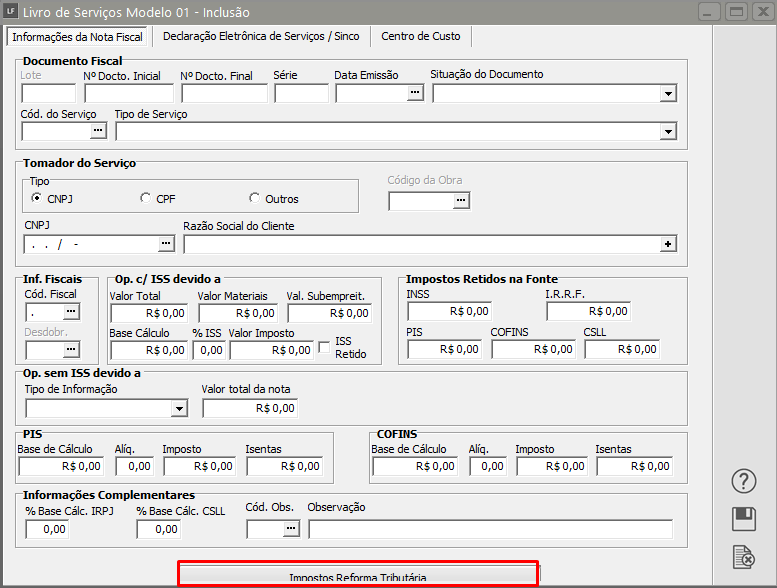The height and width of the screenshot is (588, 777).
Task: Click the cancel document icon
Action: pyautogui.click(x=744, y=557)
